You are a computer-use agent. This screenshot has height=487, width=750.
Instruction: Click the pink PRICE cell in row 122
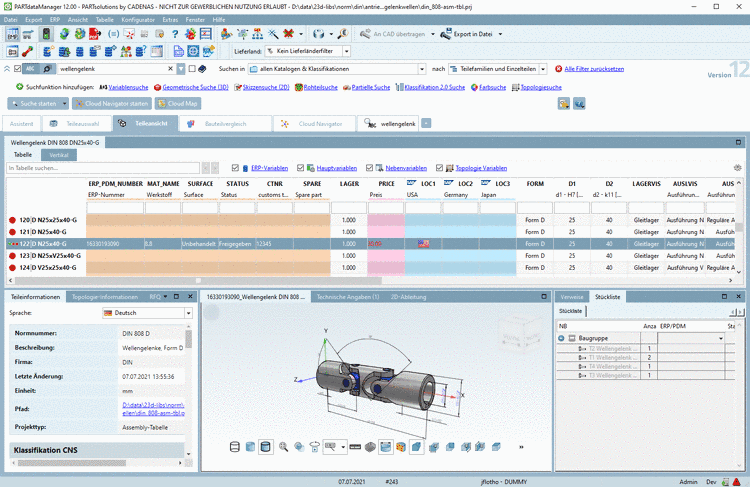385,243
